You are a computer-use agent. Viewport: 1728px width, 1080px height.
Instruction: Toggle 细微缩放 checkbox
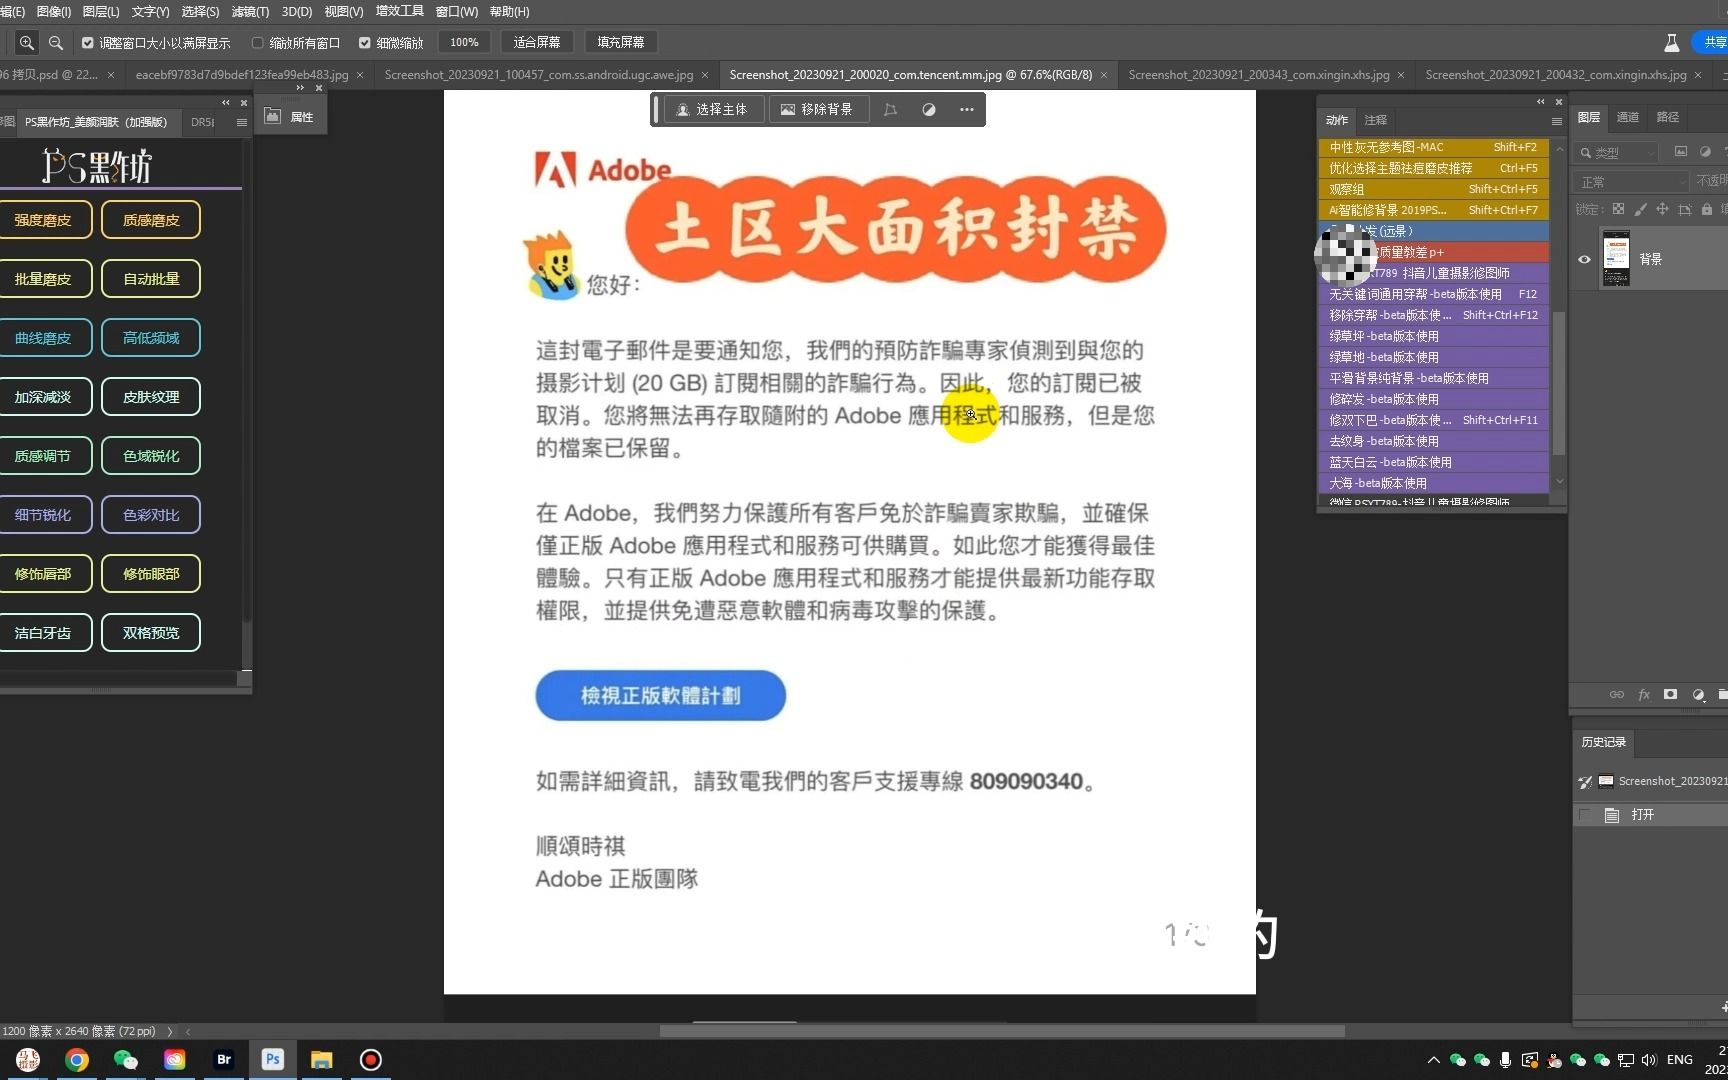[365, 43]
